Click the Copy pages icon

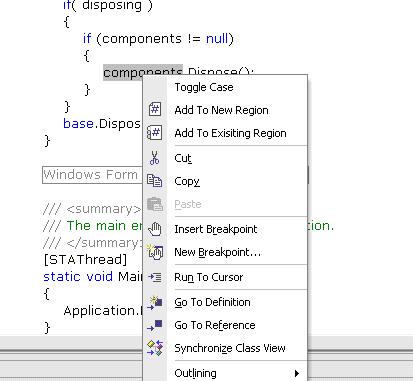coord(154,181)
